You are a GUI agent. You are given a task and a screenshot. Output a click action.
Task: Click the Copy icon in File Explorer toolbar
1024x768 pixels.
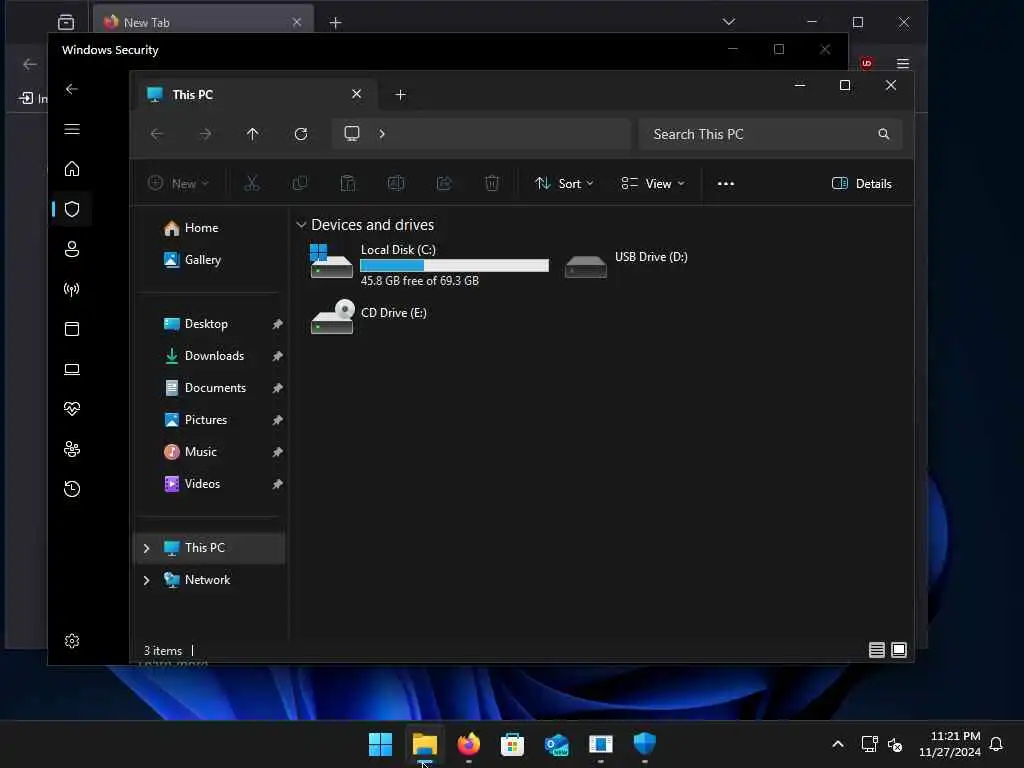pyautogui.click(x=300, y=184)
